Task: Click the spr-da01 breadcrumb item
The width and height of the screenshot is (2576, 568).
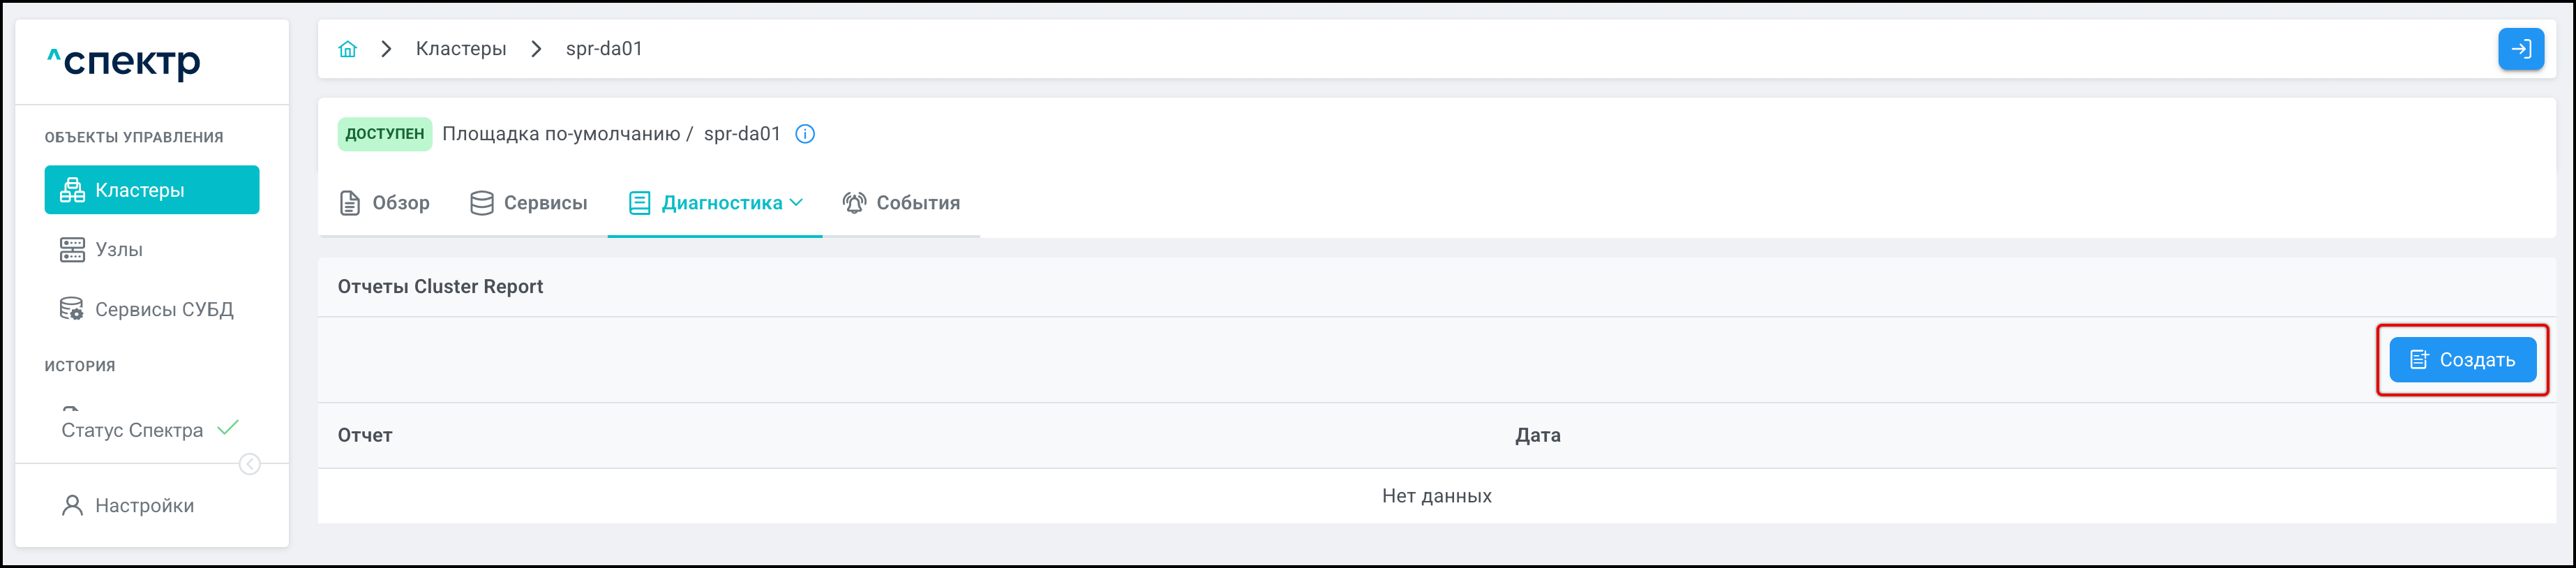Action: coord(604,49)
